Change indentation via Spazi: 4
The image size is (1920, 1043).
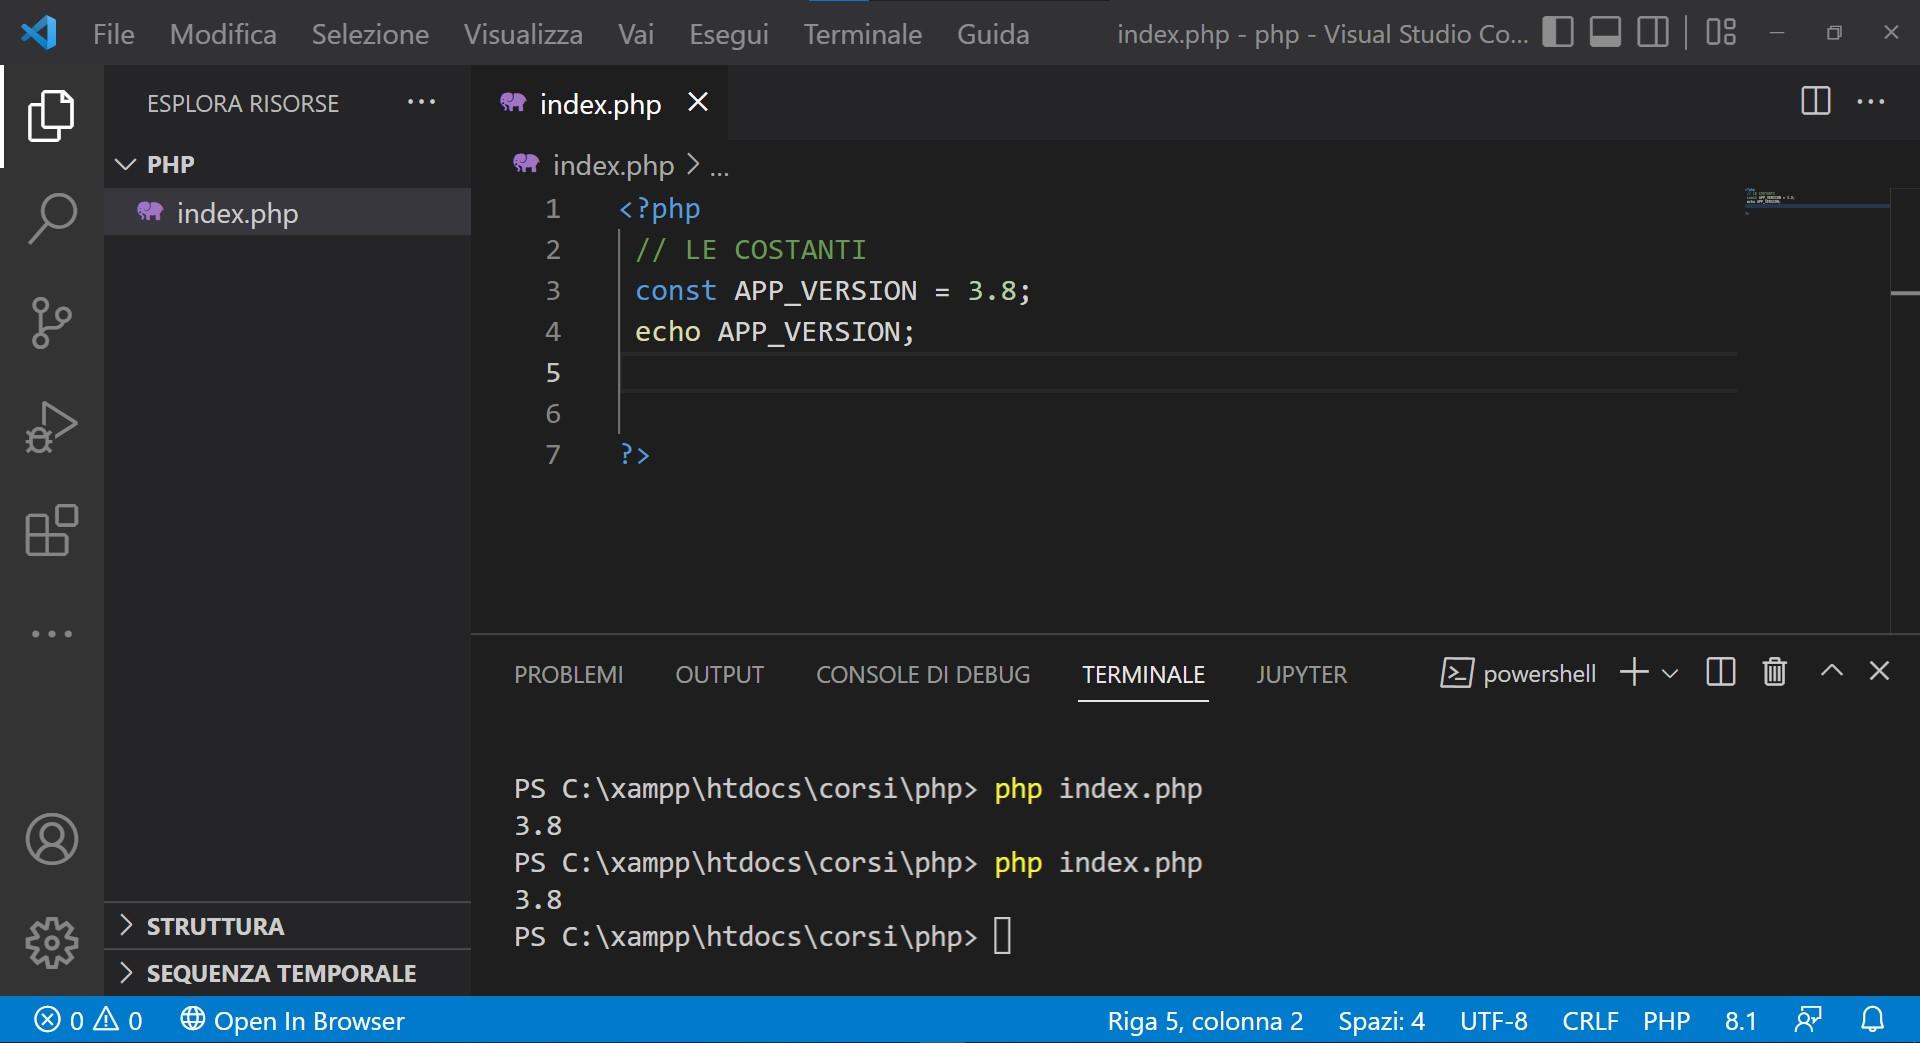(1382, 1021)
